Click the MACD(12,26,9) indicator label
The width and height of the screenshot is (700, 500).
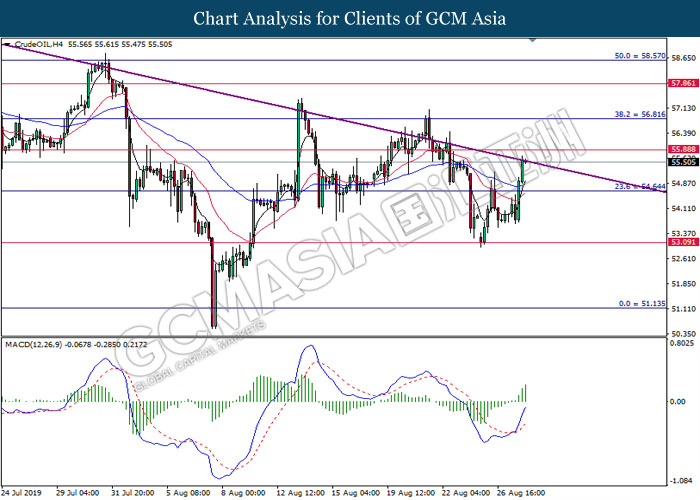click(33, 345)
